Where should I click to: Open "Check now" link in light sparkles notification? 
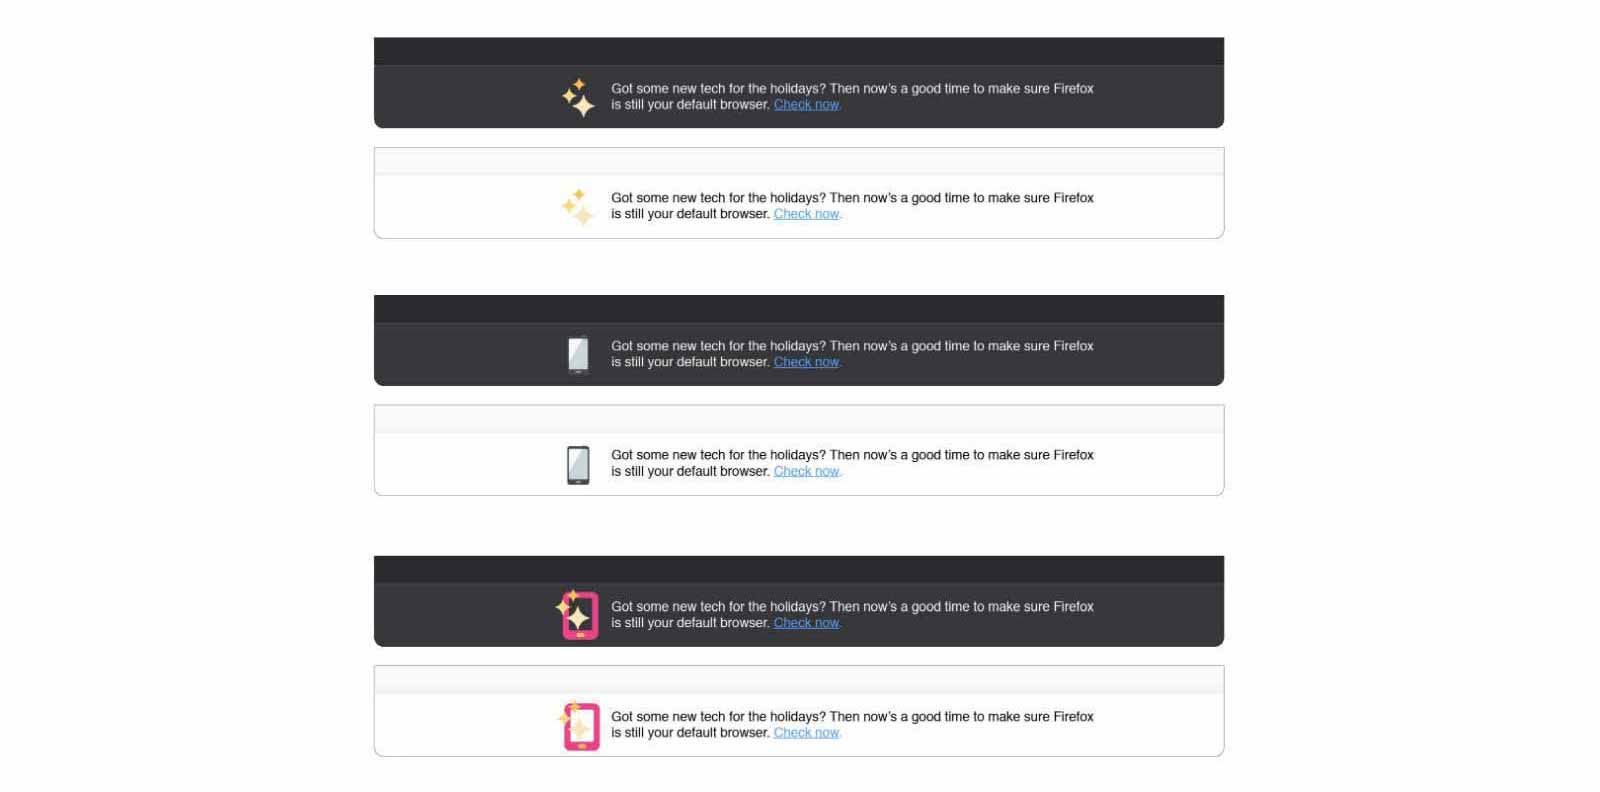click(807, 214)
